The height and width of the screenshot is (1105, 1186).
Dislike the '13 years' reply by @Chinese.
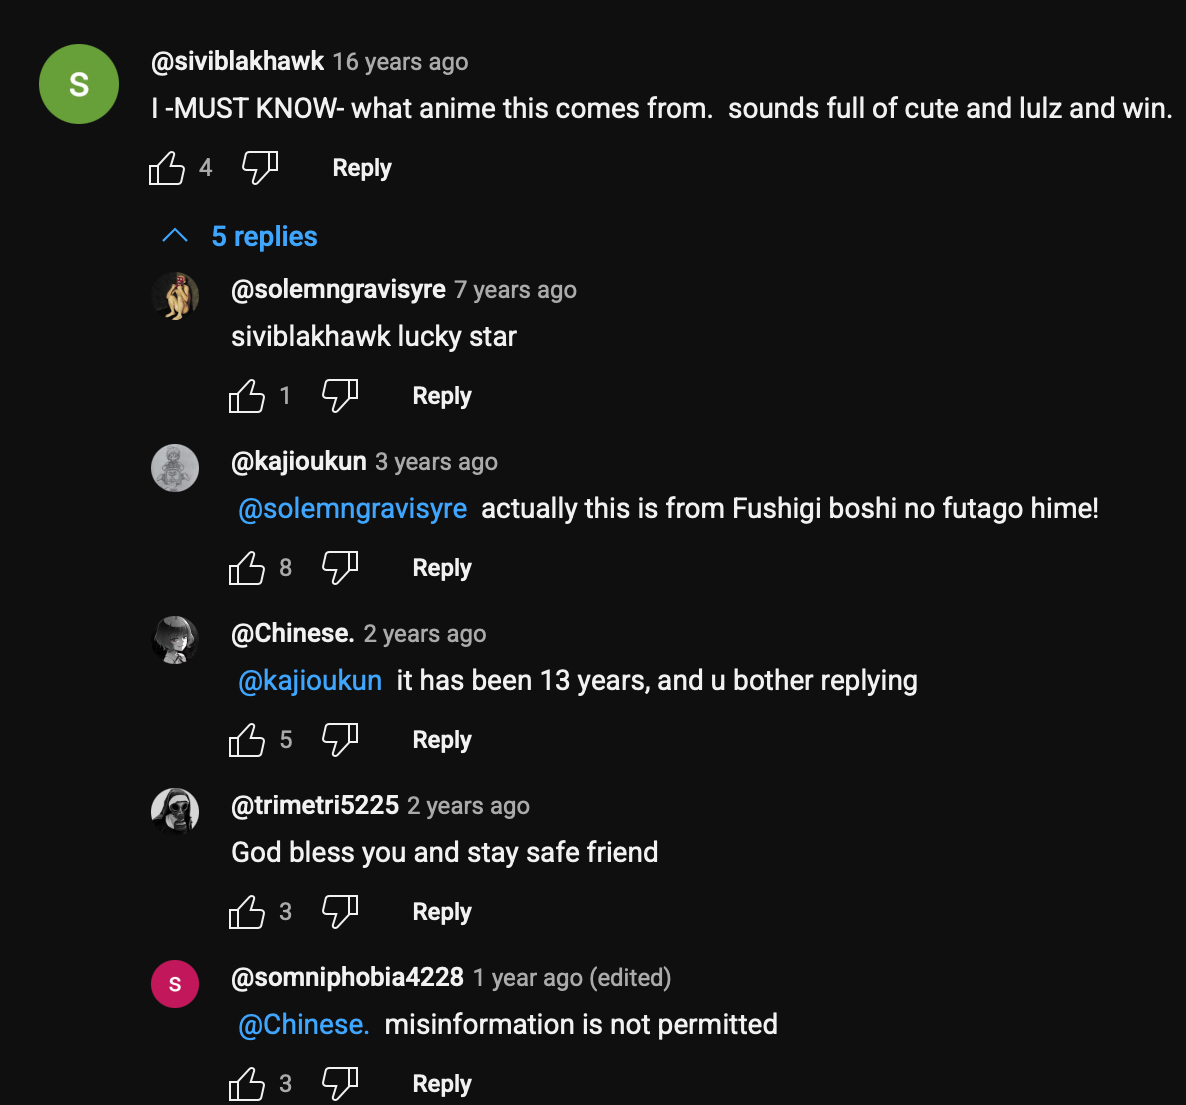[x=340, y=740]
